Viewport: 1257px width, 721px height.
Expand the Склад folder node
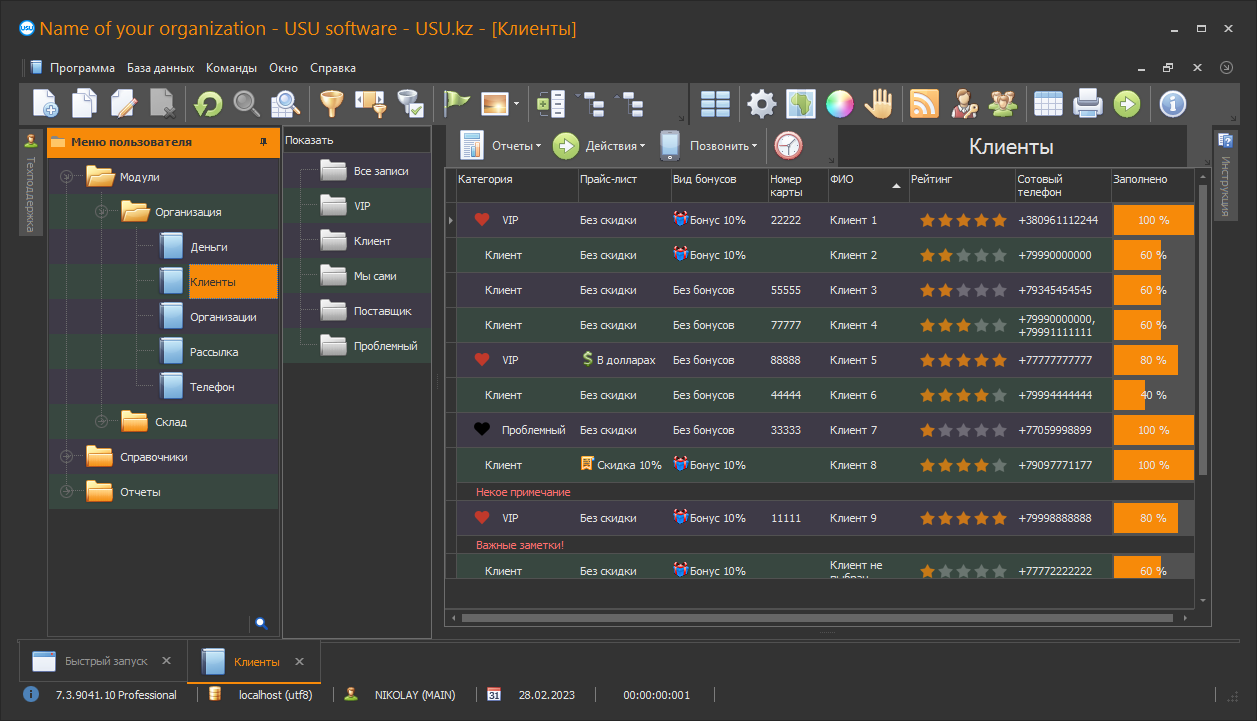101,422
